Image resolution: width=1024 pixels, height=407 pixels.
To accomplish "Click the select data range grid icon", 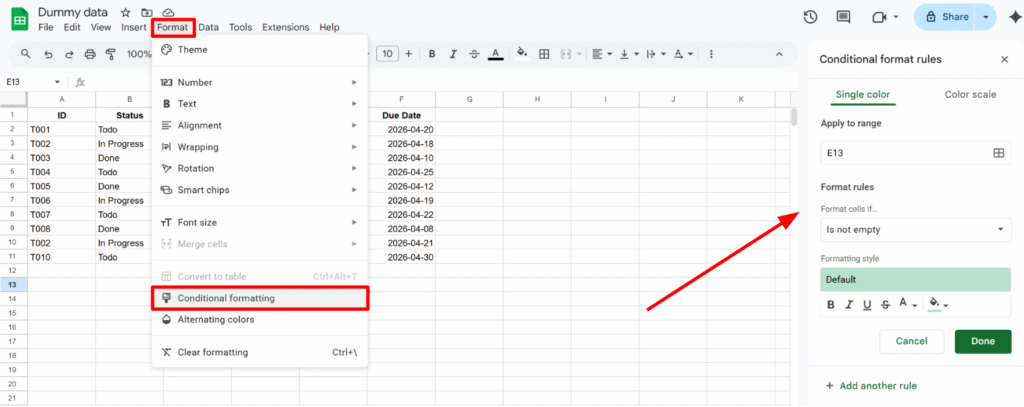I will click(997, 153).
